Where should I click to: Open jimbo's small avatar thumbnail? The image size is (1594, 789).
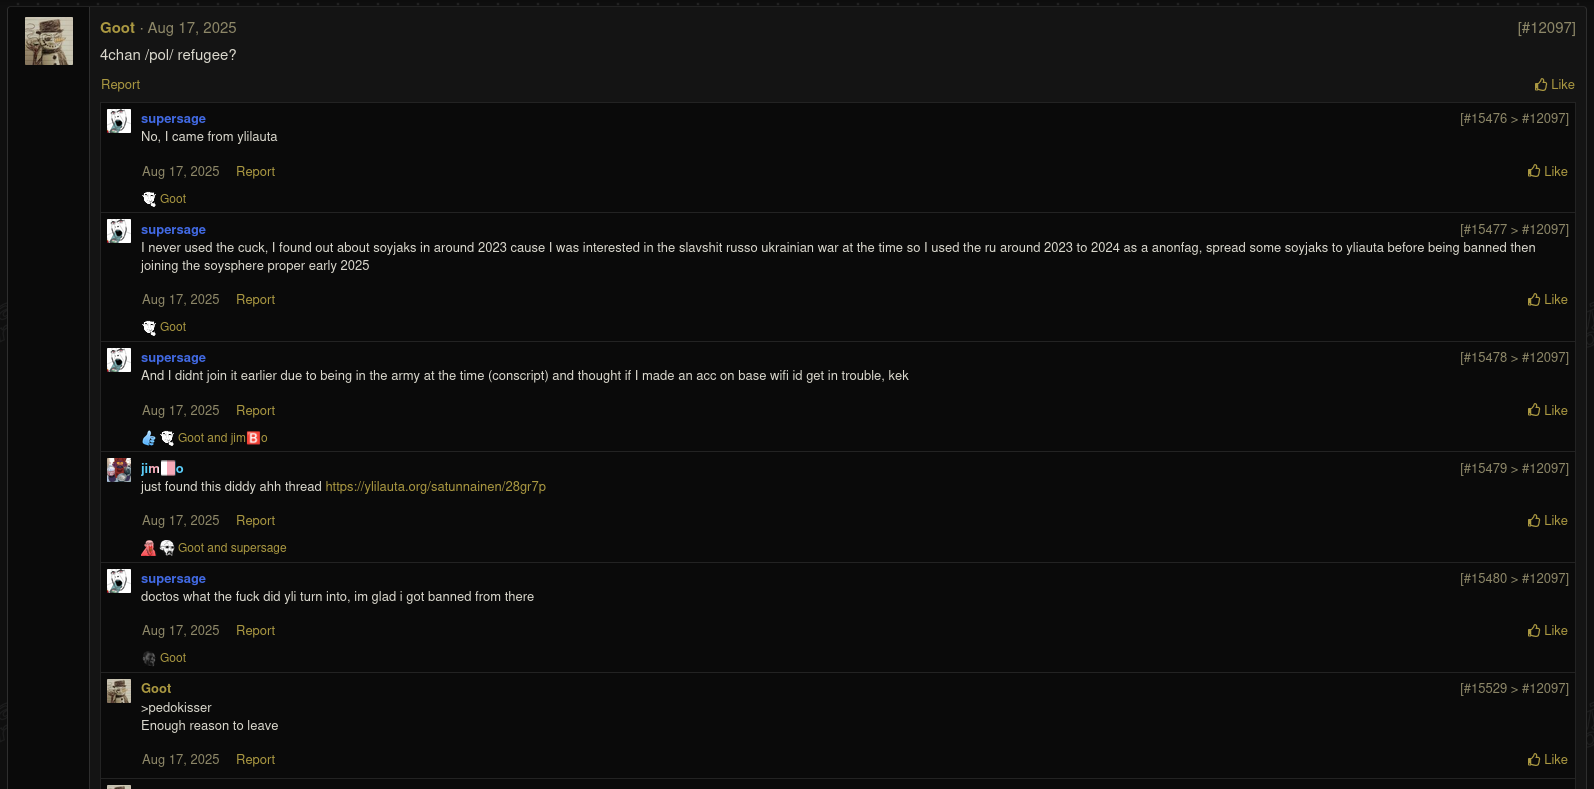coord(119,470)
